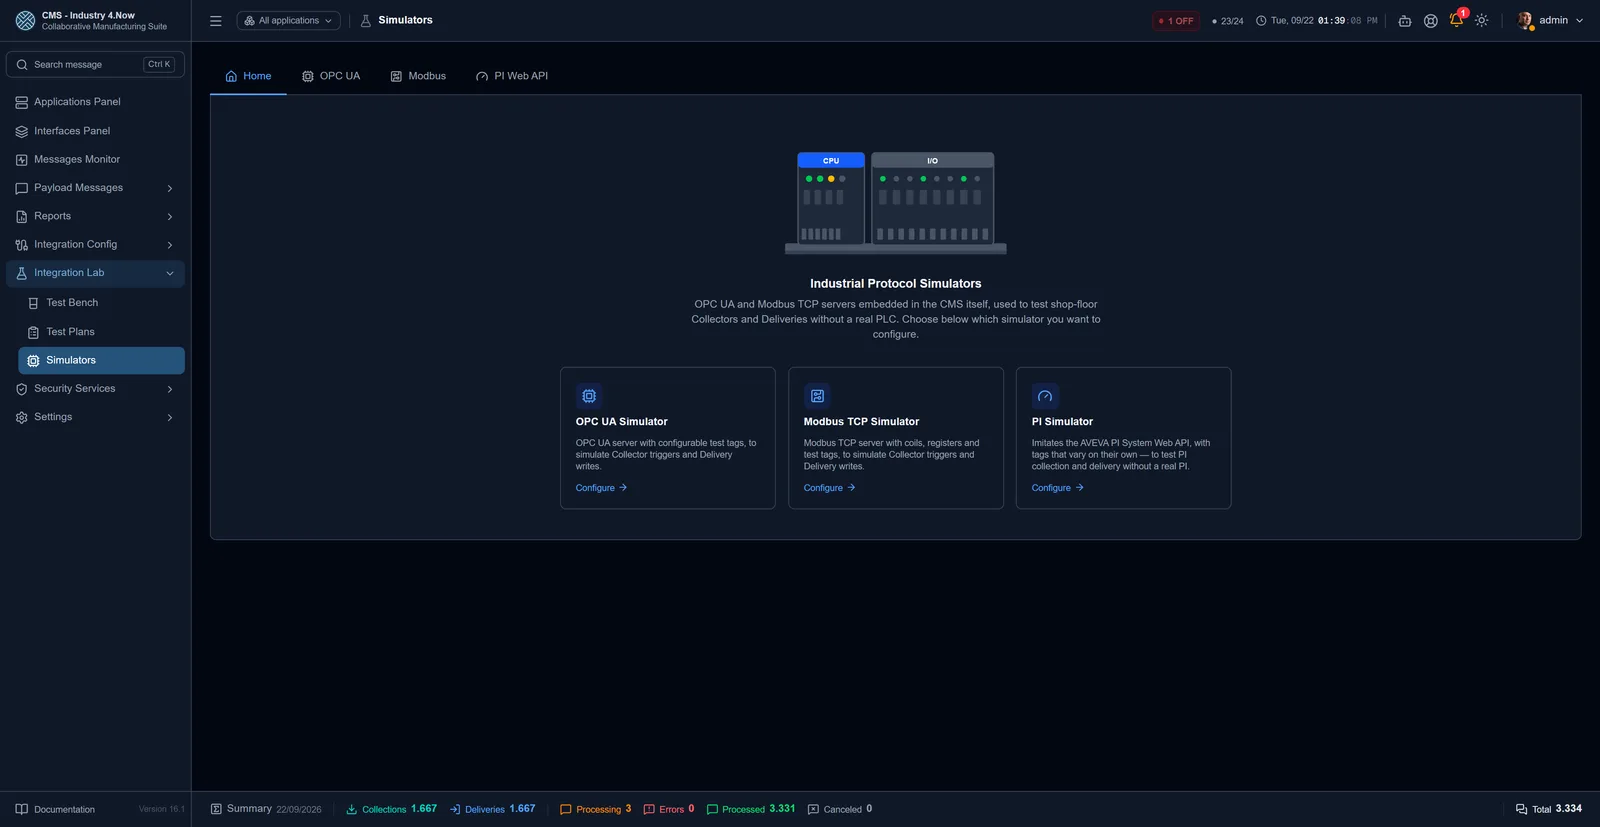Click the Version 16.1 label

[161, 809]
